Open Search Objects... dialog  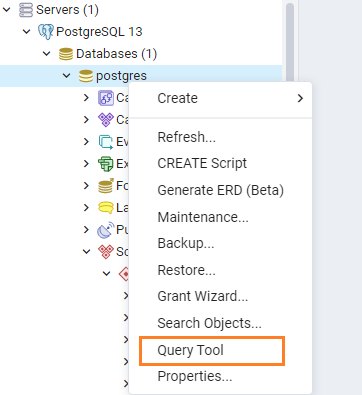[x=220, y=323]
